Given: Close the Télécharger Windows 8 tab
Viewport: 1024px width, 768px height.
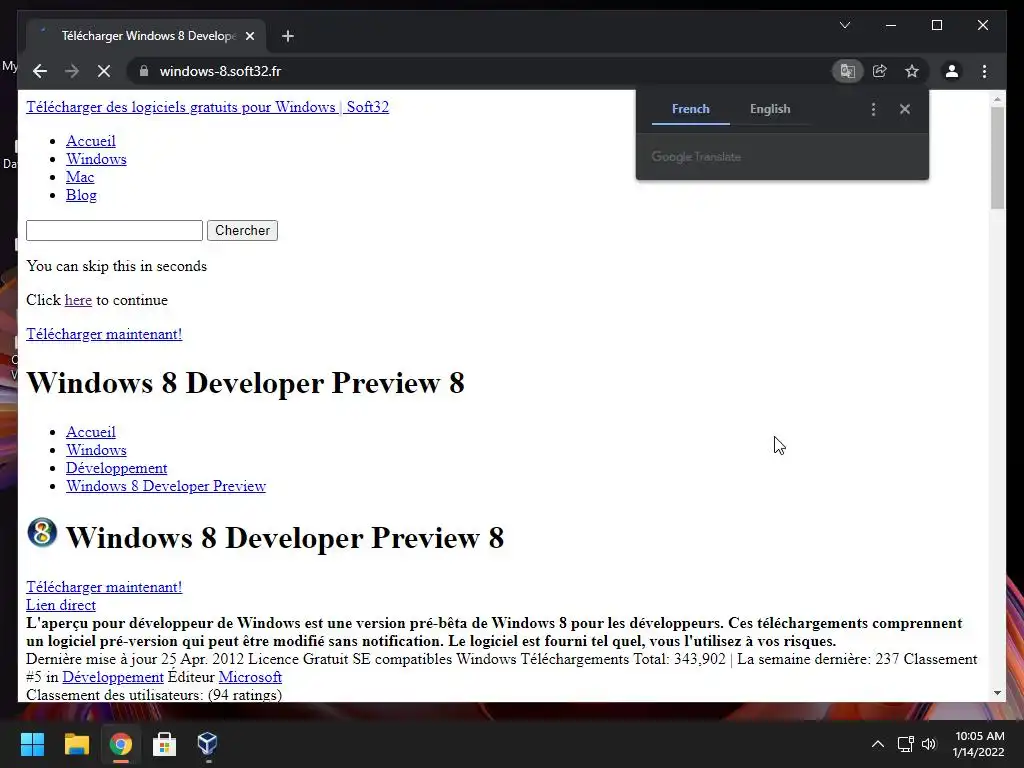Looking at the screenshot, I should (249, 36).
